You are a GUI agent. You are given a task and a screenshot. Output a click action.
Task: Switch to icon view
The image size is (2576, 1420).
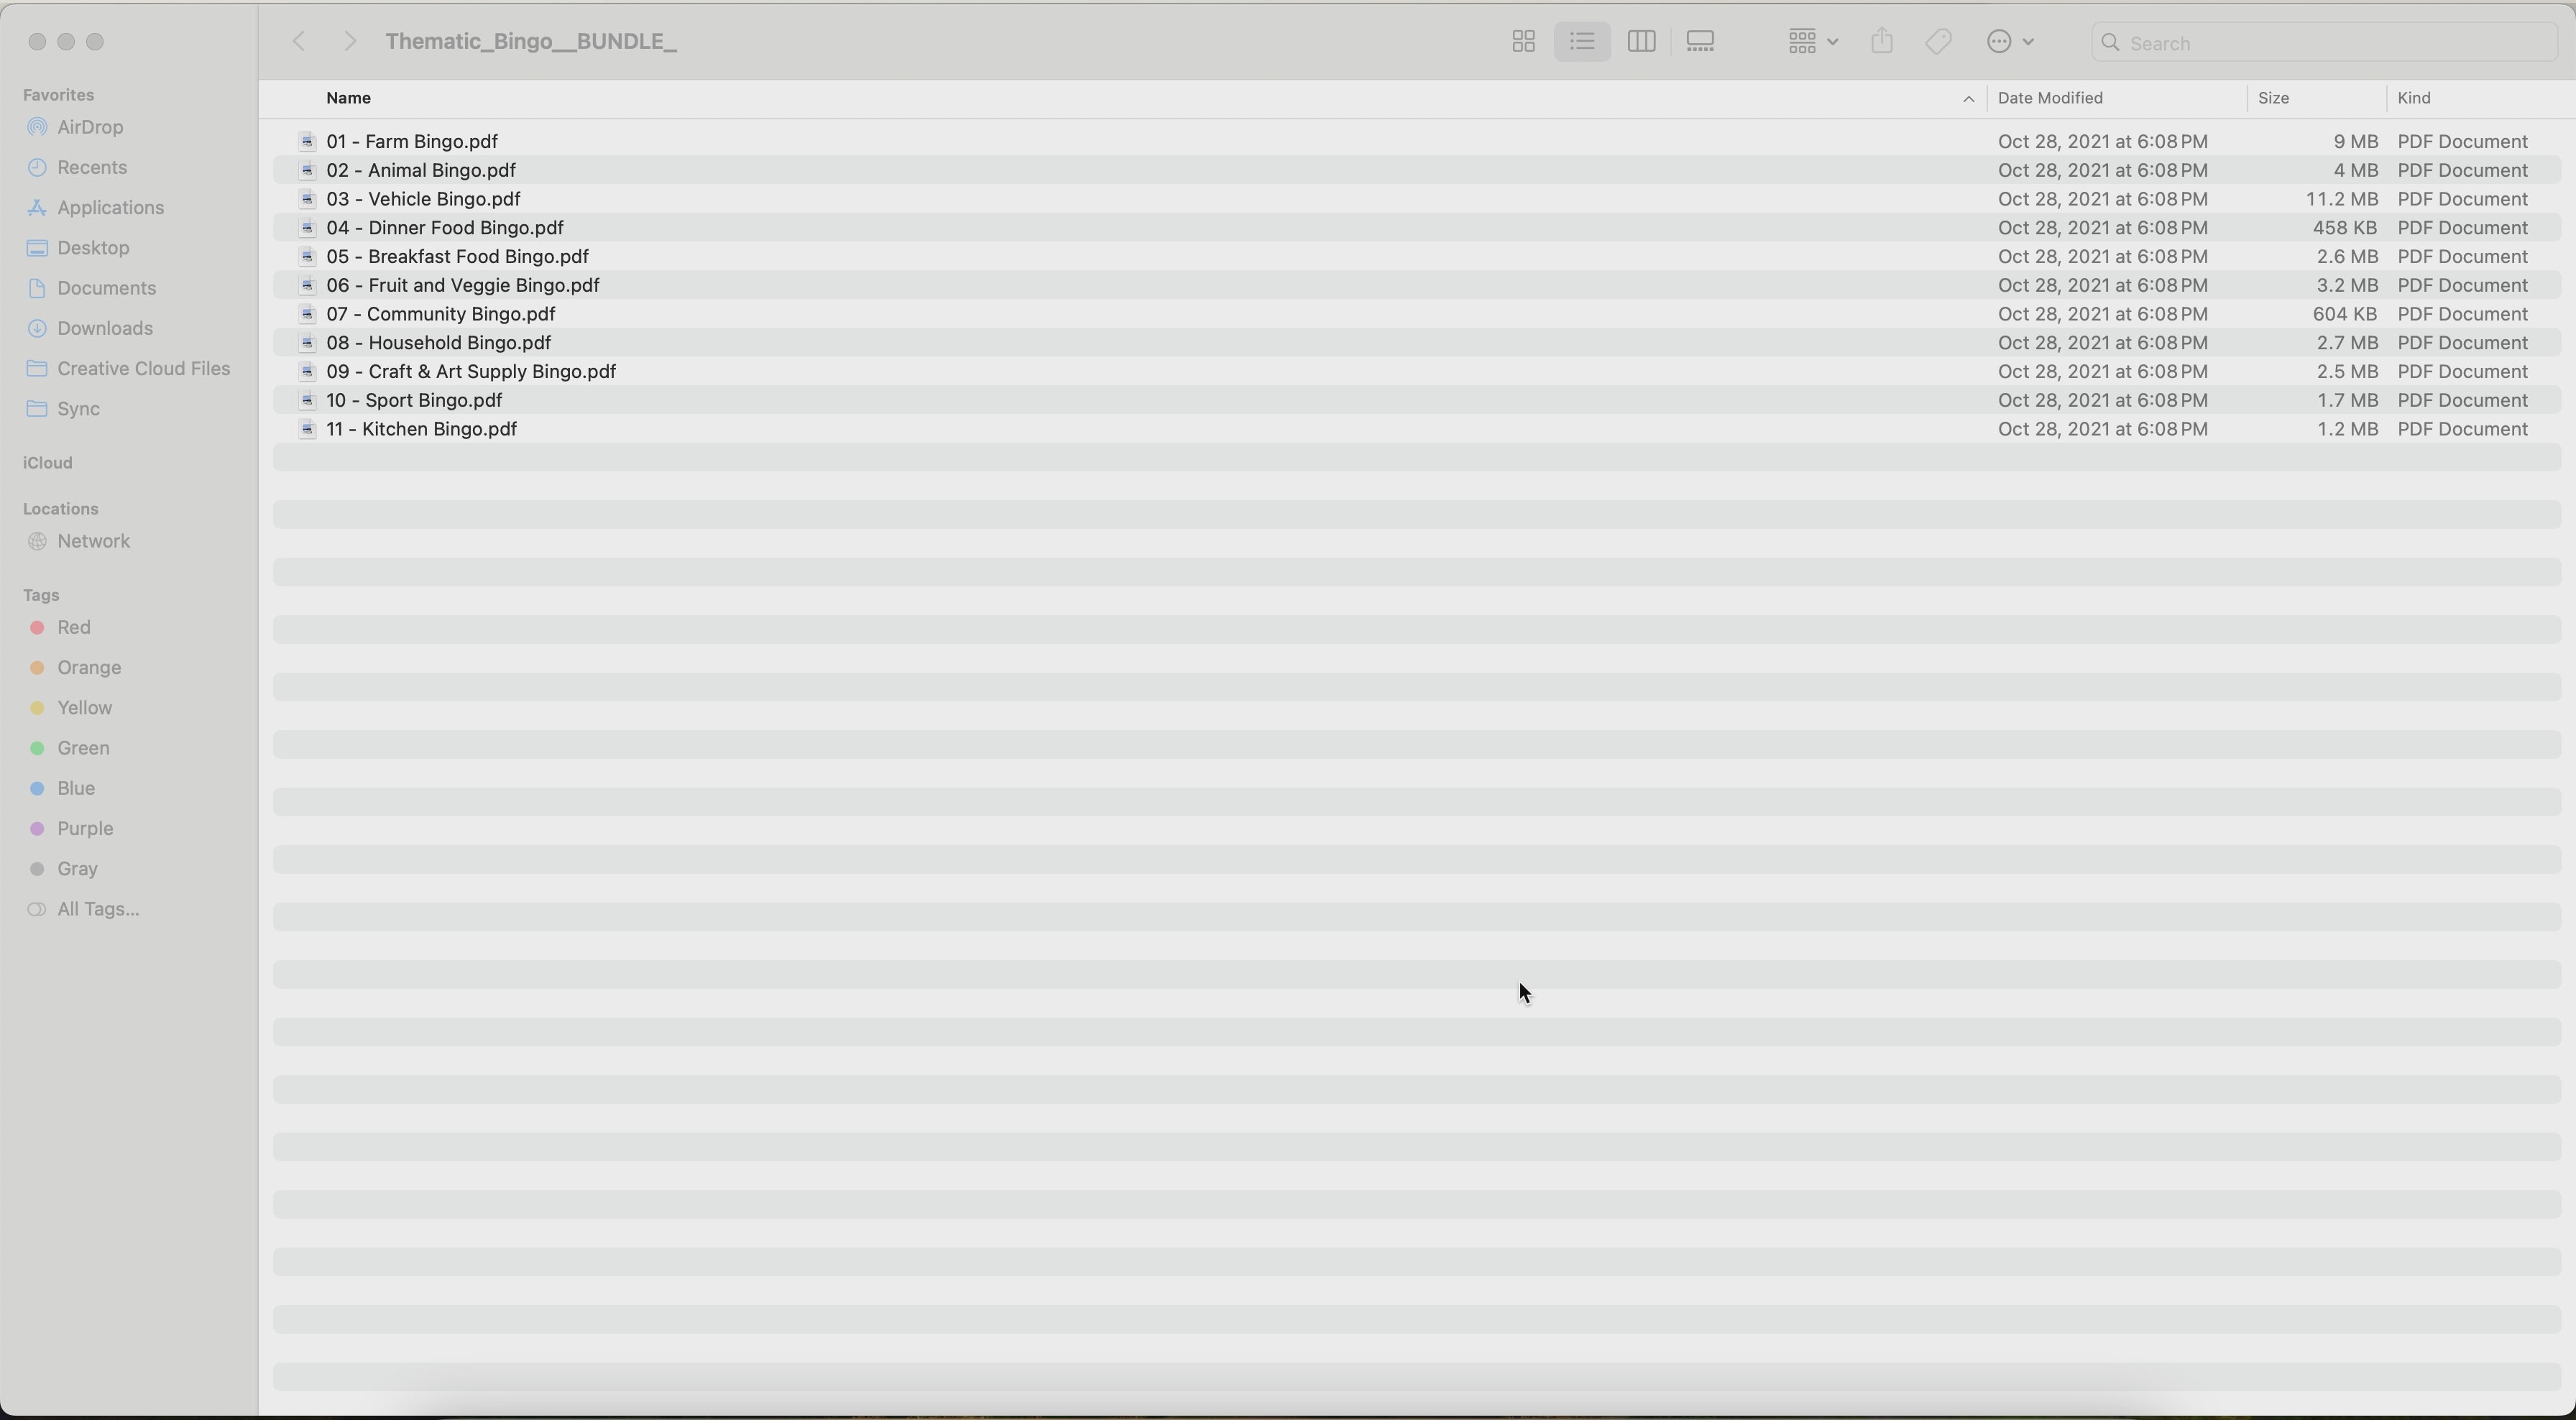pyautogui.click(x=1523, y=42)
